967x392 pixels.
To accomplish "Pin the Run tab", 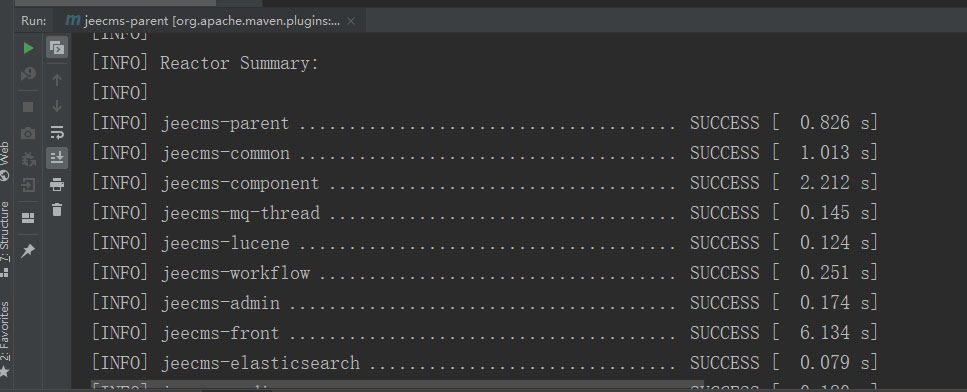I will (x=28, y=251).
